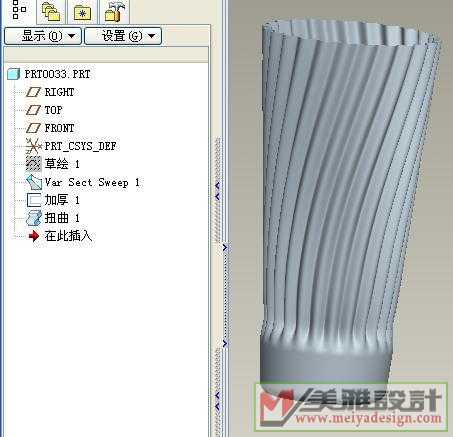Click the 扭曲 1 warp feature icon

click(x=34, y=218)
